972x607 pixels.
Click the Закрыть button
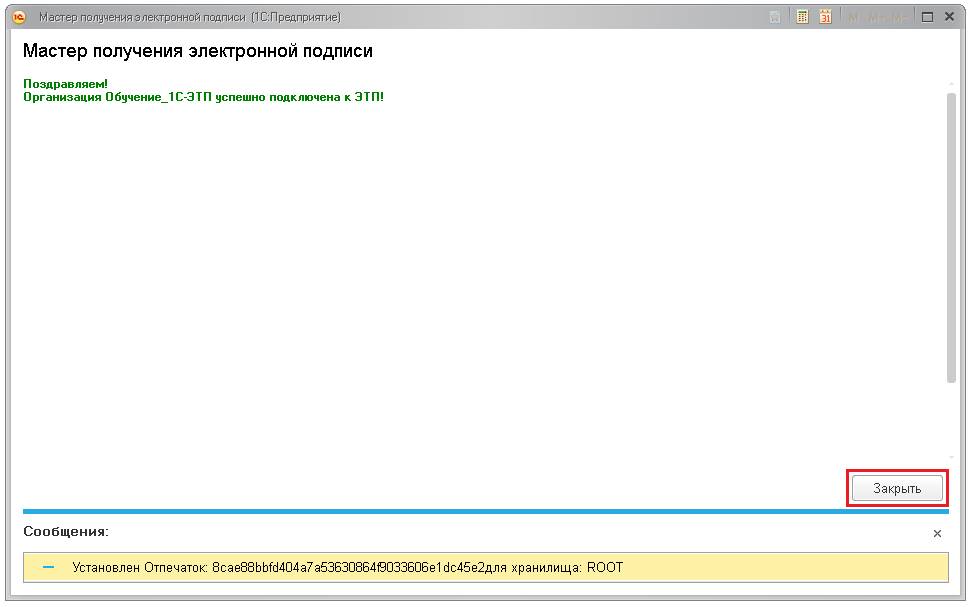[x=897, y=489]
